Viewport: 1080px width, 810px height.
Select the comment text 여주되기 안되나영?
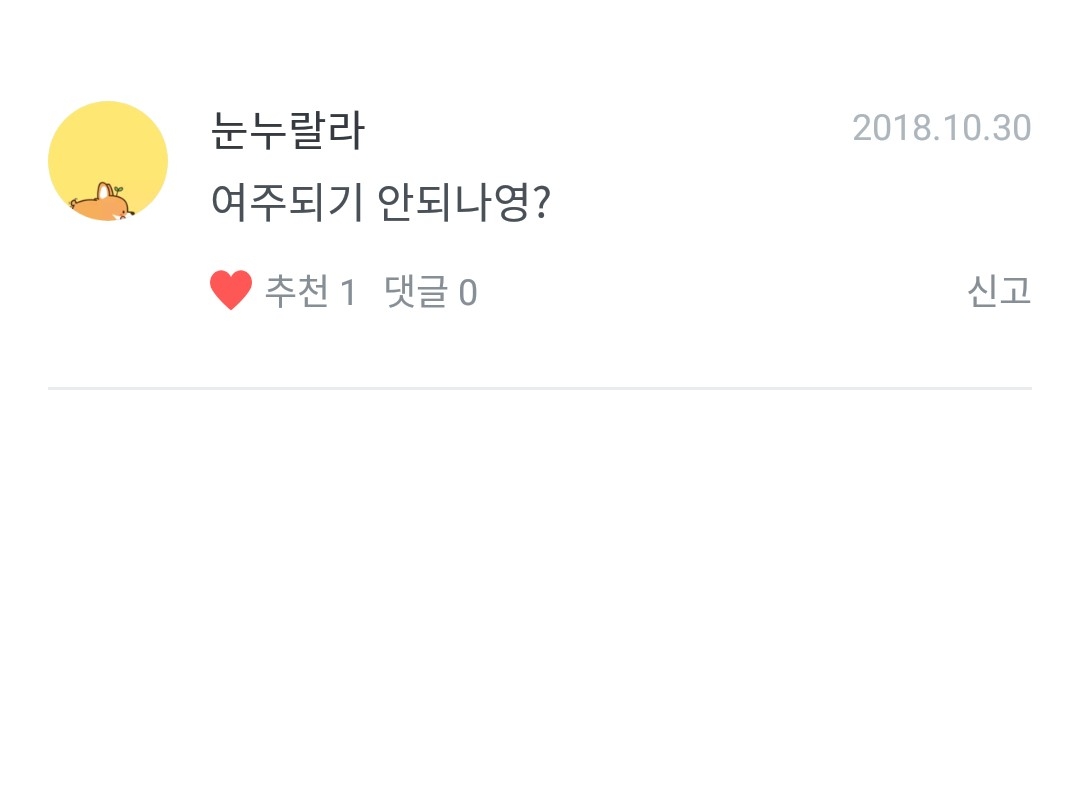382,205
